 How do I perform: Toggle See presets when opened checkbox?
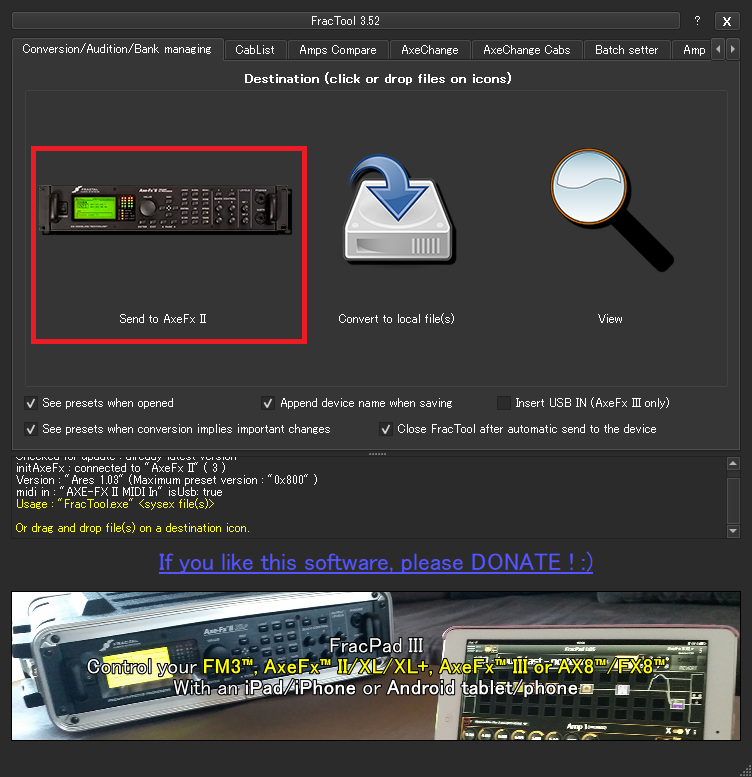coord(31,403)
